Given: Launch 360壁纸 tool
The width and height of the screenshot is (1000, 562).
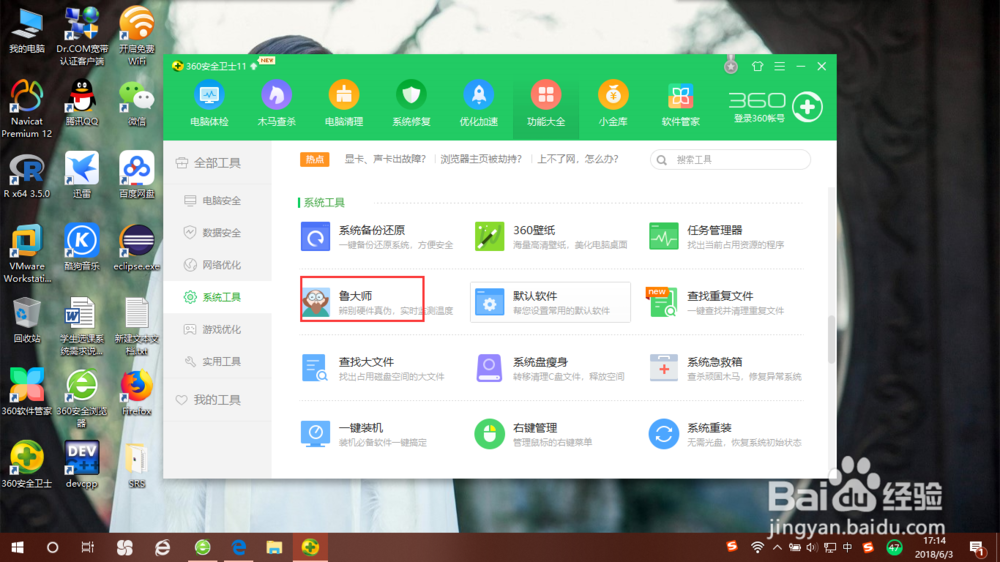Looking at the screenshot, I should point(551,237).
